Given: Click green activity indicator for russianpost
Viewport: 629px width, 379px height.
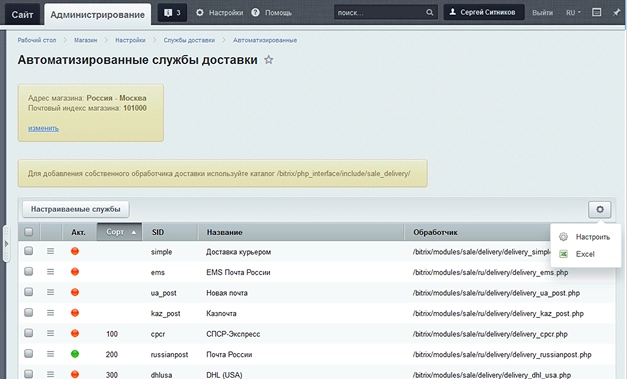Looking at the screenshot, I should tap(75, 354).
